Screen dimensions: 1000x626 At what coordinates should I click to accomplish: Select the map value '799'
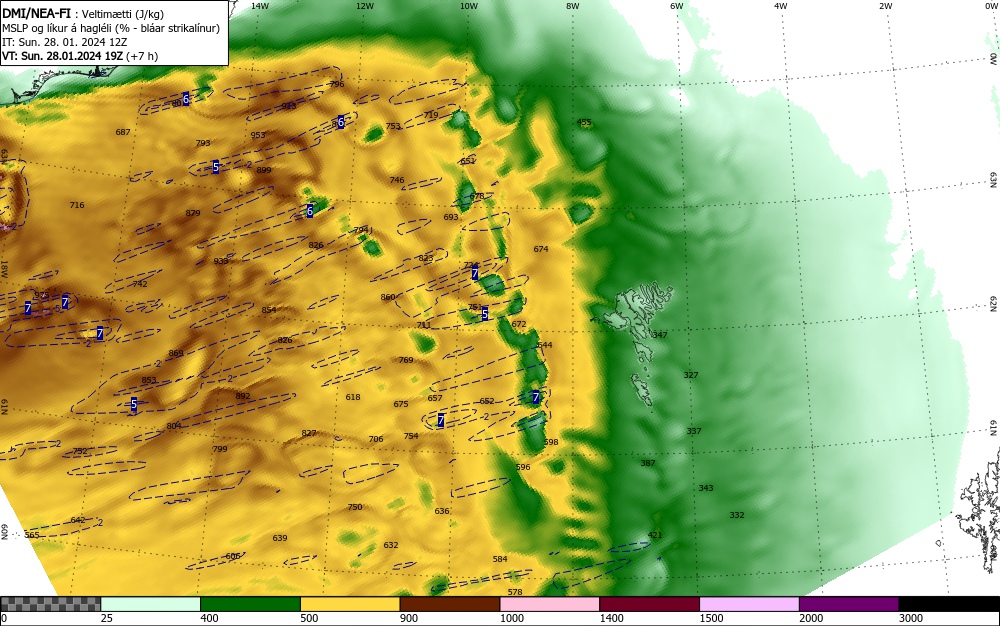(x=219, y=449)
